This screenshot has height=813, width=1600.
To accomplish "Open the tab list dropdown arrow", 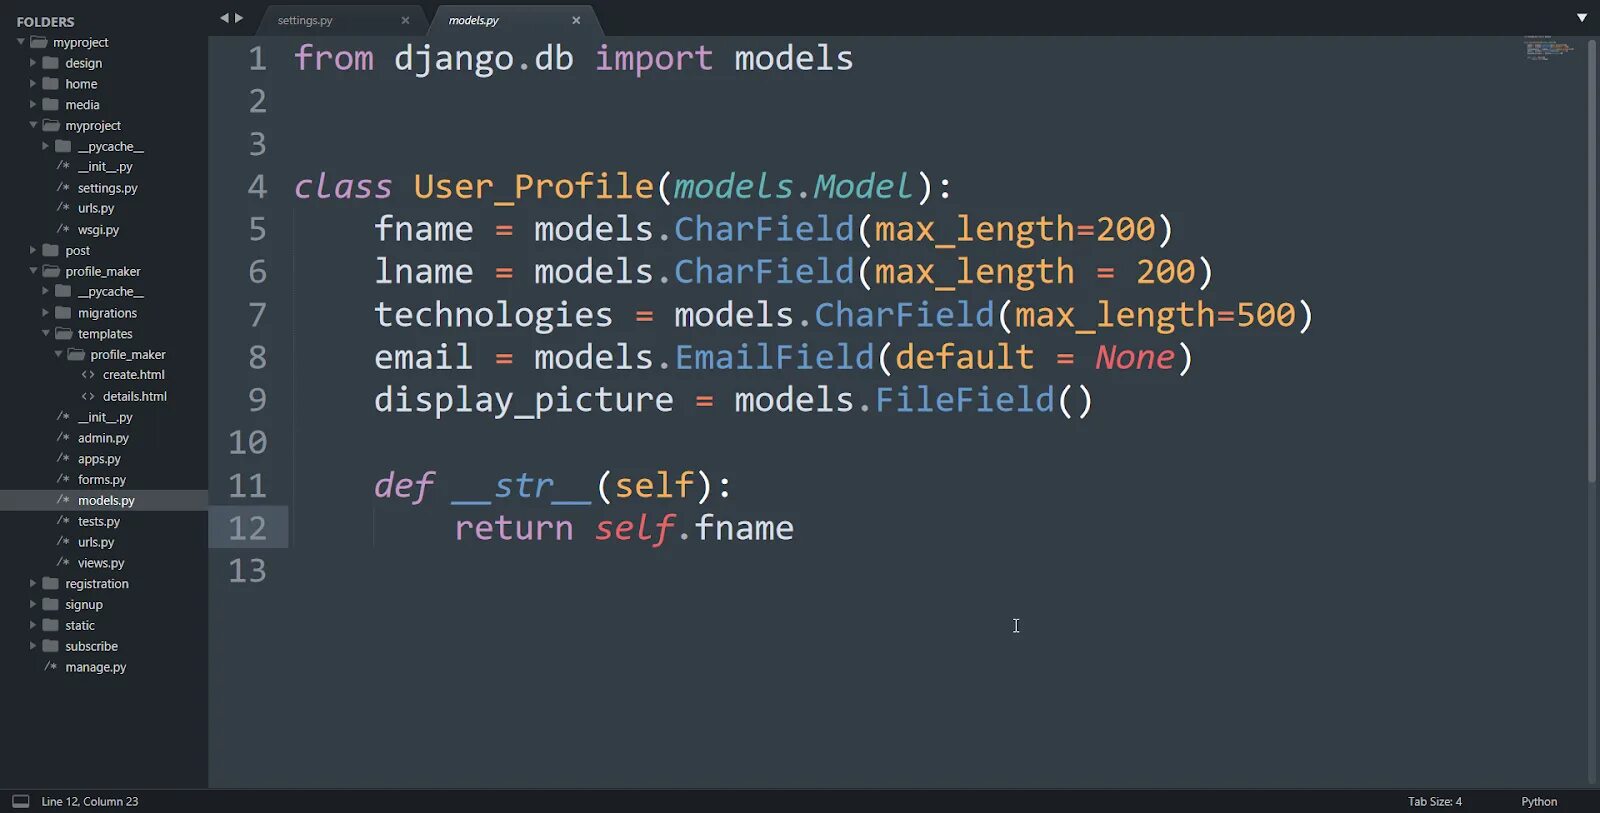I will tap(1582, 18).
